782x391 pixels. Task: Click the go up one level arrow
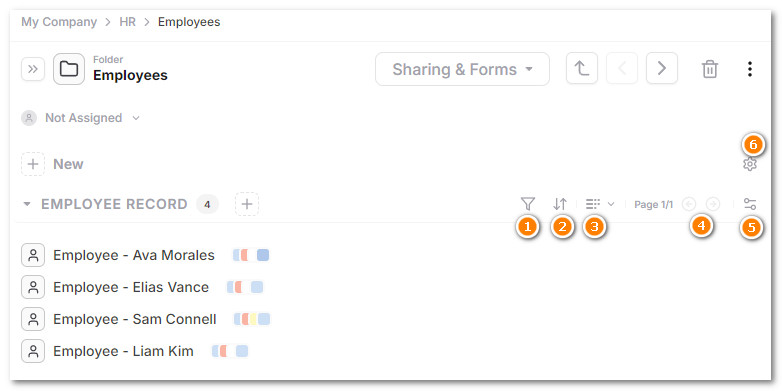click(x=582, y=68)
